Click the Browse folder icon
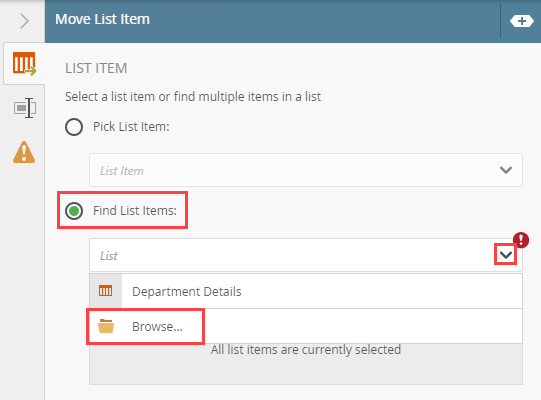This screenshot has height=400, width=541. click(x=106, y=326)
